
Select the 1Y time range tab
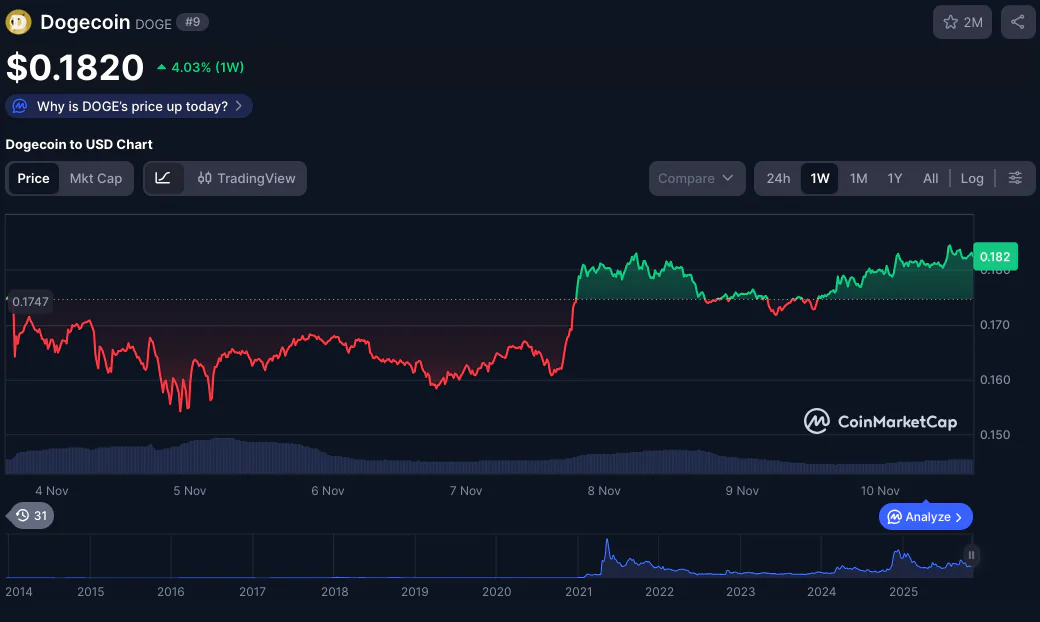[x=895, y=178]
